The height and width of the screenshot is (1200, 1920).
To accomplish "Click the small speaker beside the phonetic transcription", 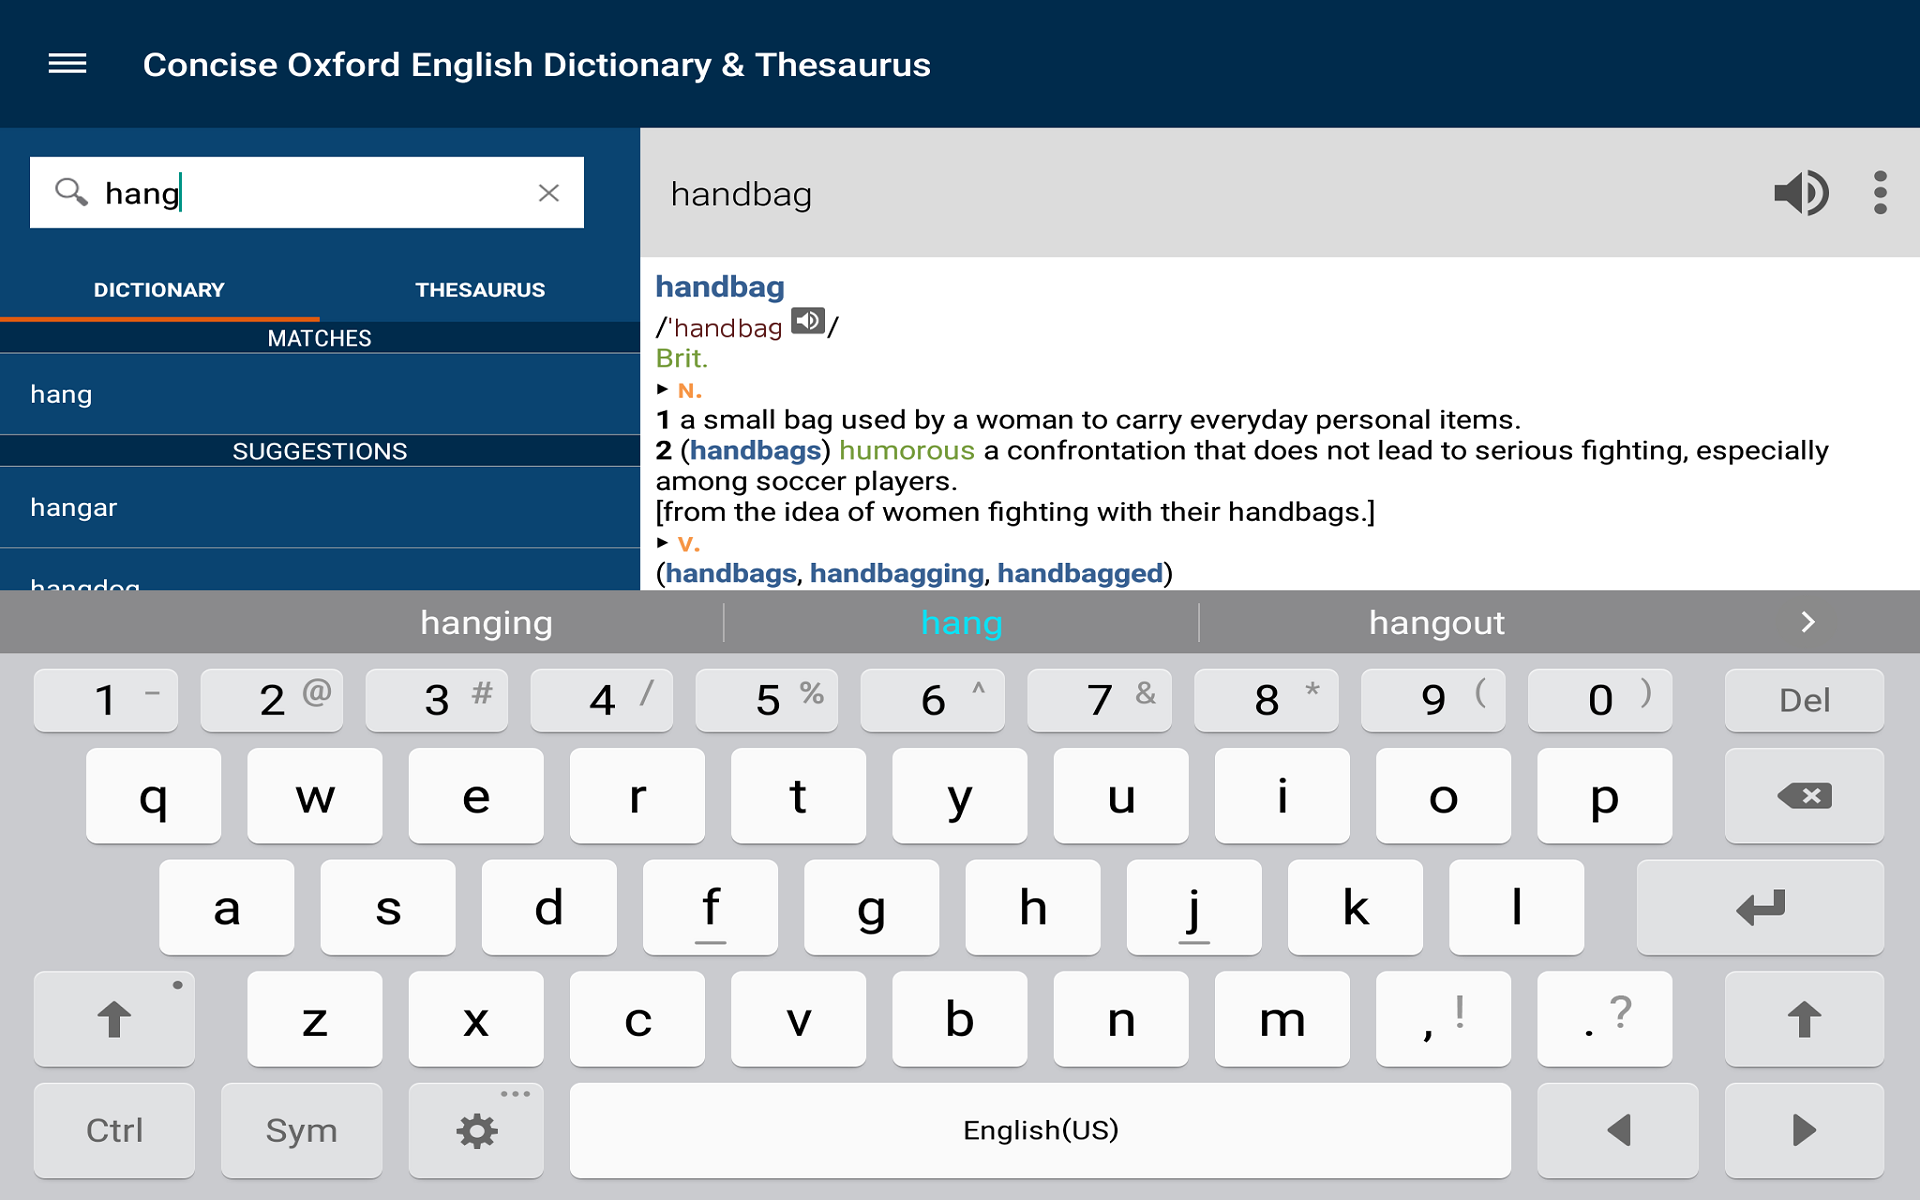I will coord(808,320).
